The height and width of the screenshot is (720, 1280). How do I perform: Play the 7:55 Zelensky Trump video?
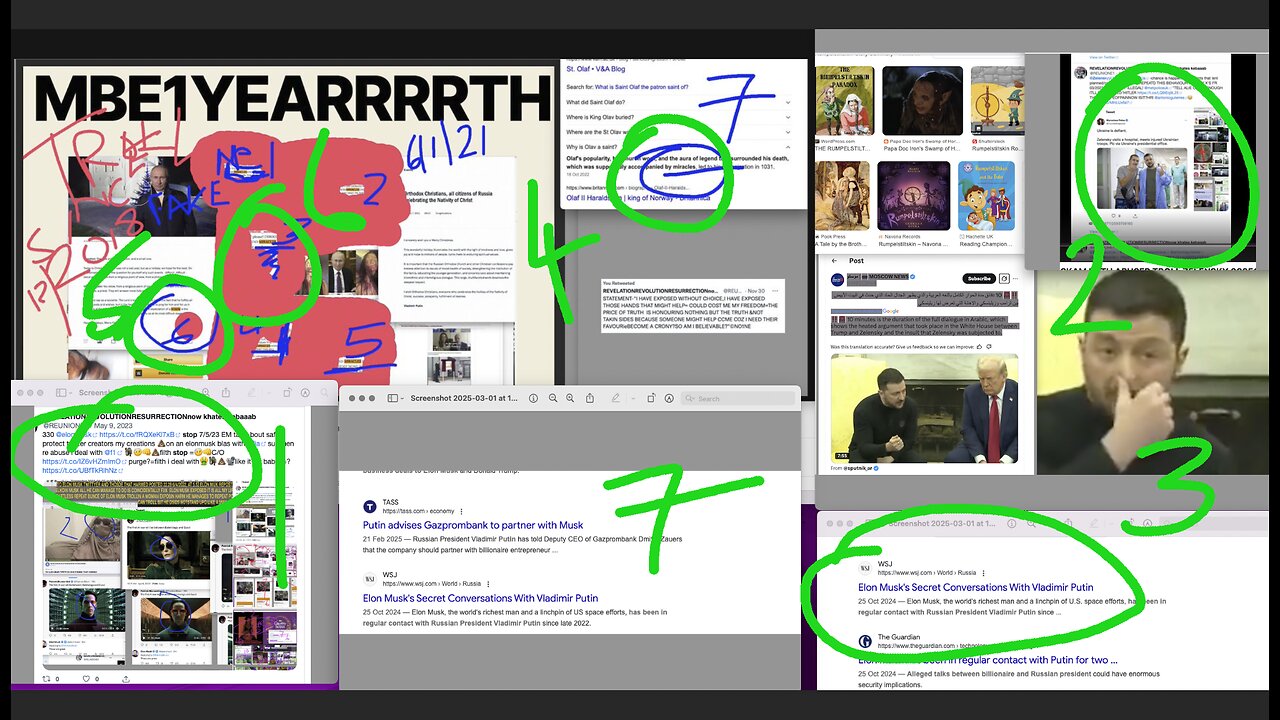point(925,408)
